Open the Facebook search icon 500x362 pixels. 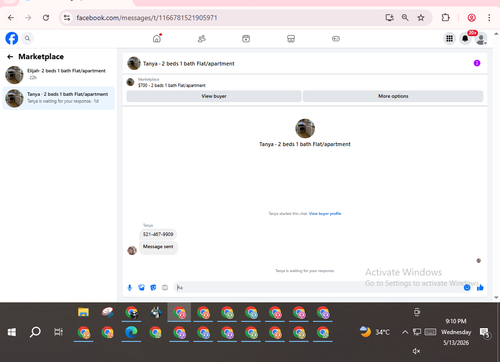[x=27, y=38]
